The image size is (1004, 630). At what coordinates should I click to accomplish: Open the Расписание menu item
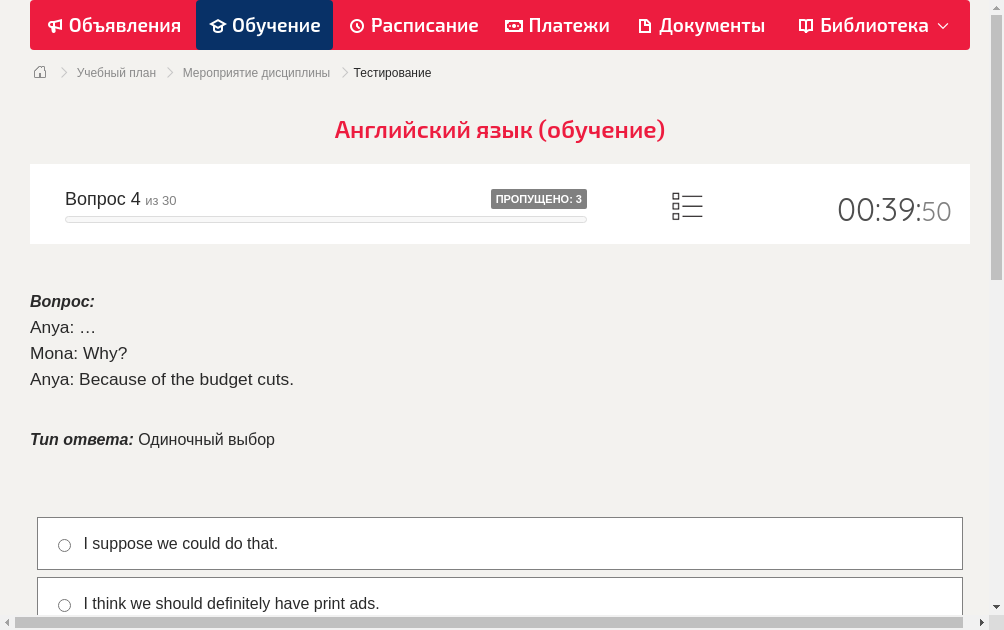coord(424,26)
